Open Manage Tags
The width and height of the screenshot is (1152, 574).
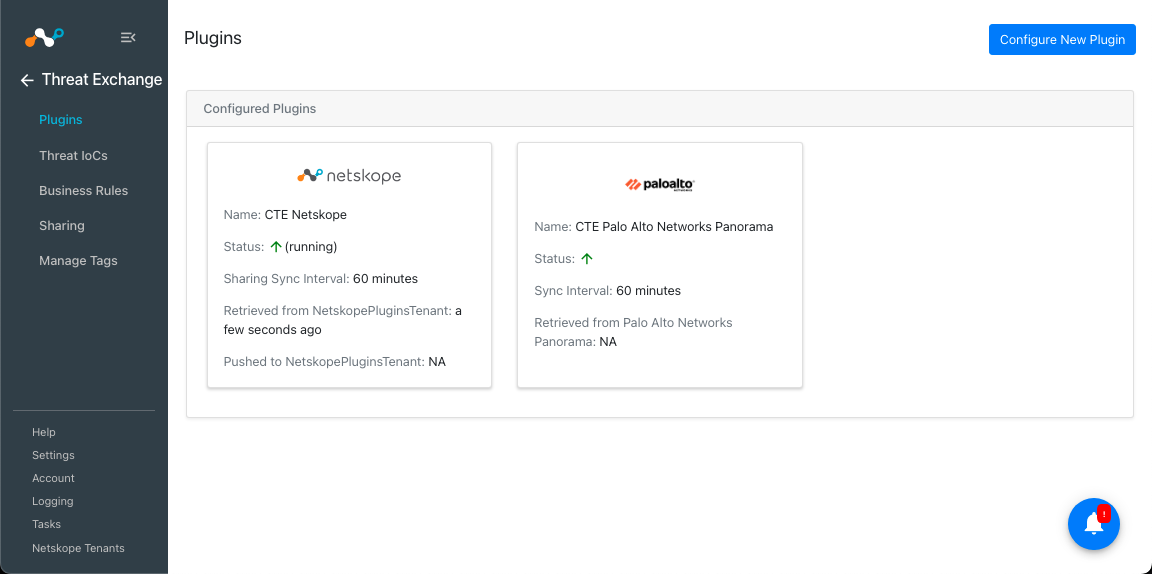[78, 261]
